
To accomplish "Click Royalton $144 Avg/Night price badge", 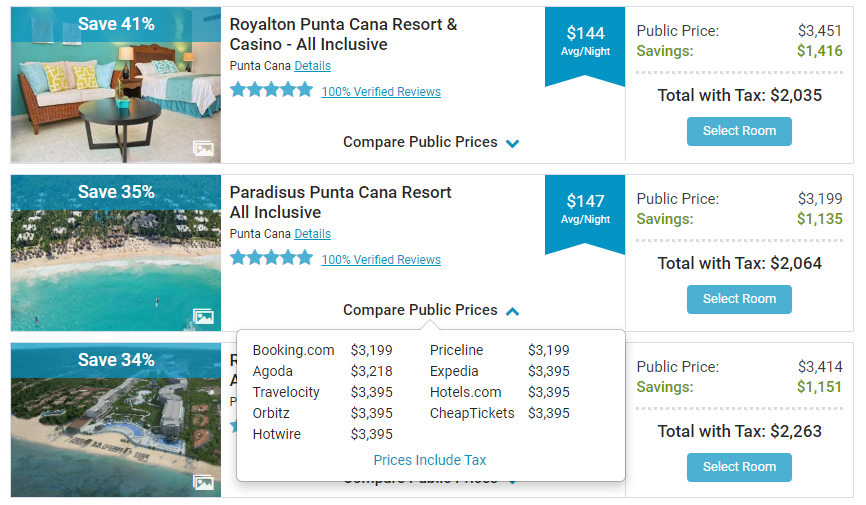I will tap(585, 42).
